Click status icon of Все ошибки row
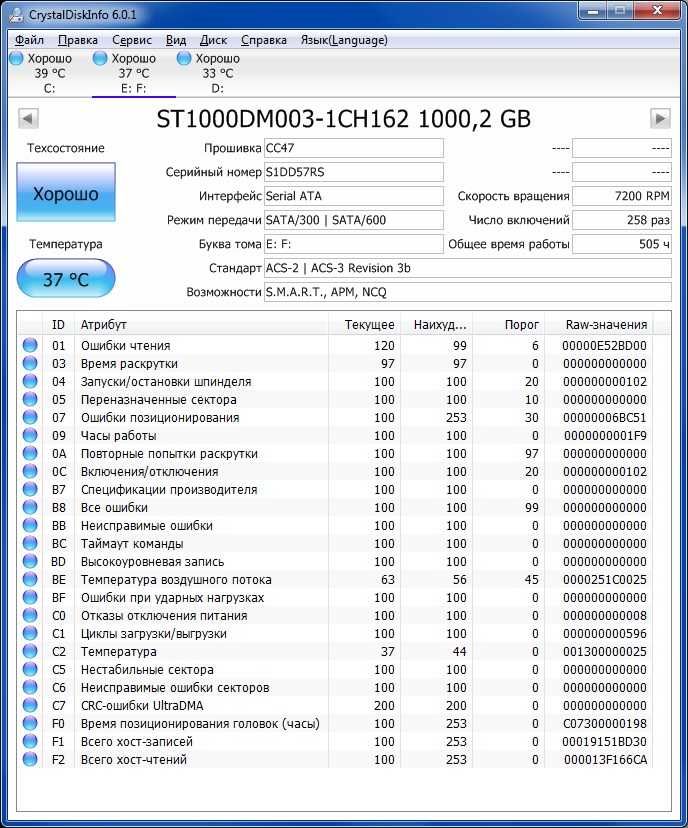 tap(30, 507)
